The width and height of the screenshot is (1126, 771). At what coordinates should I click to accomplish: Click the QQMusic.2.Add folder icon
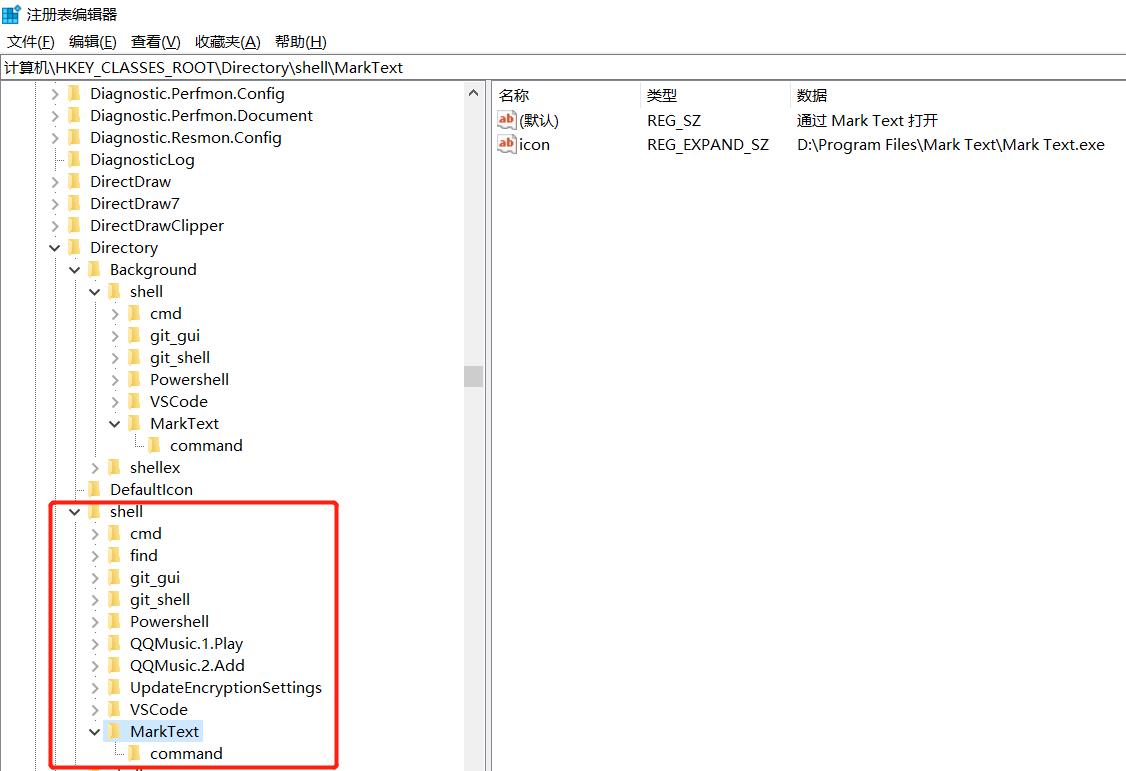[114, 665]
